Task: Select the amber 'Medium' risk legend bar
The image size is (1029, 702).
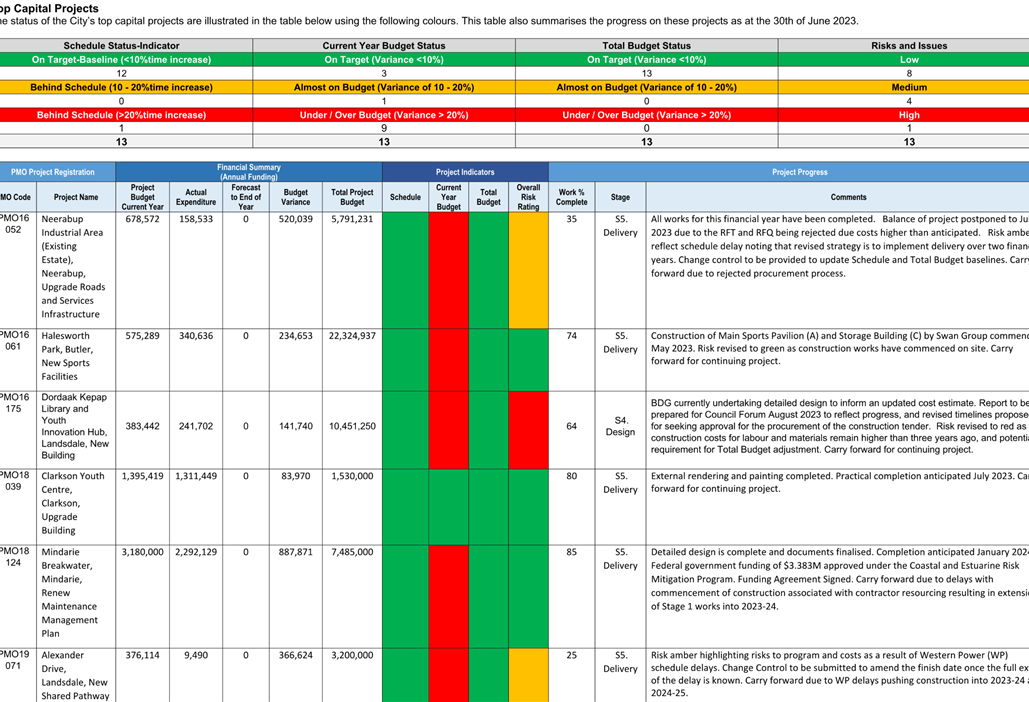Action: pos(909,87)
